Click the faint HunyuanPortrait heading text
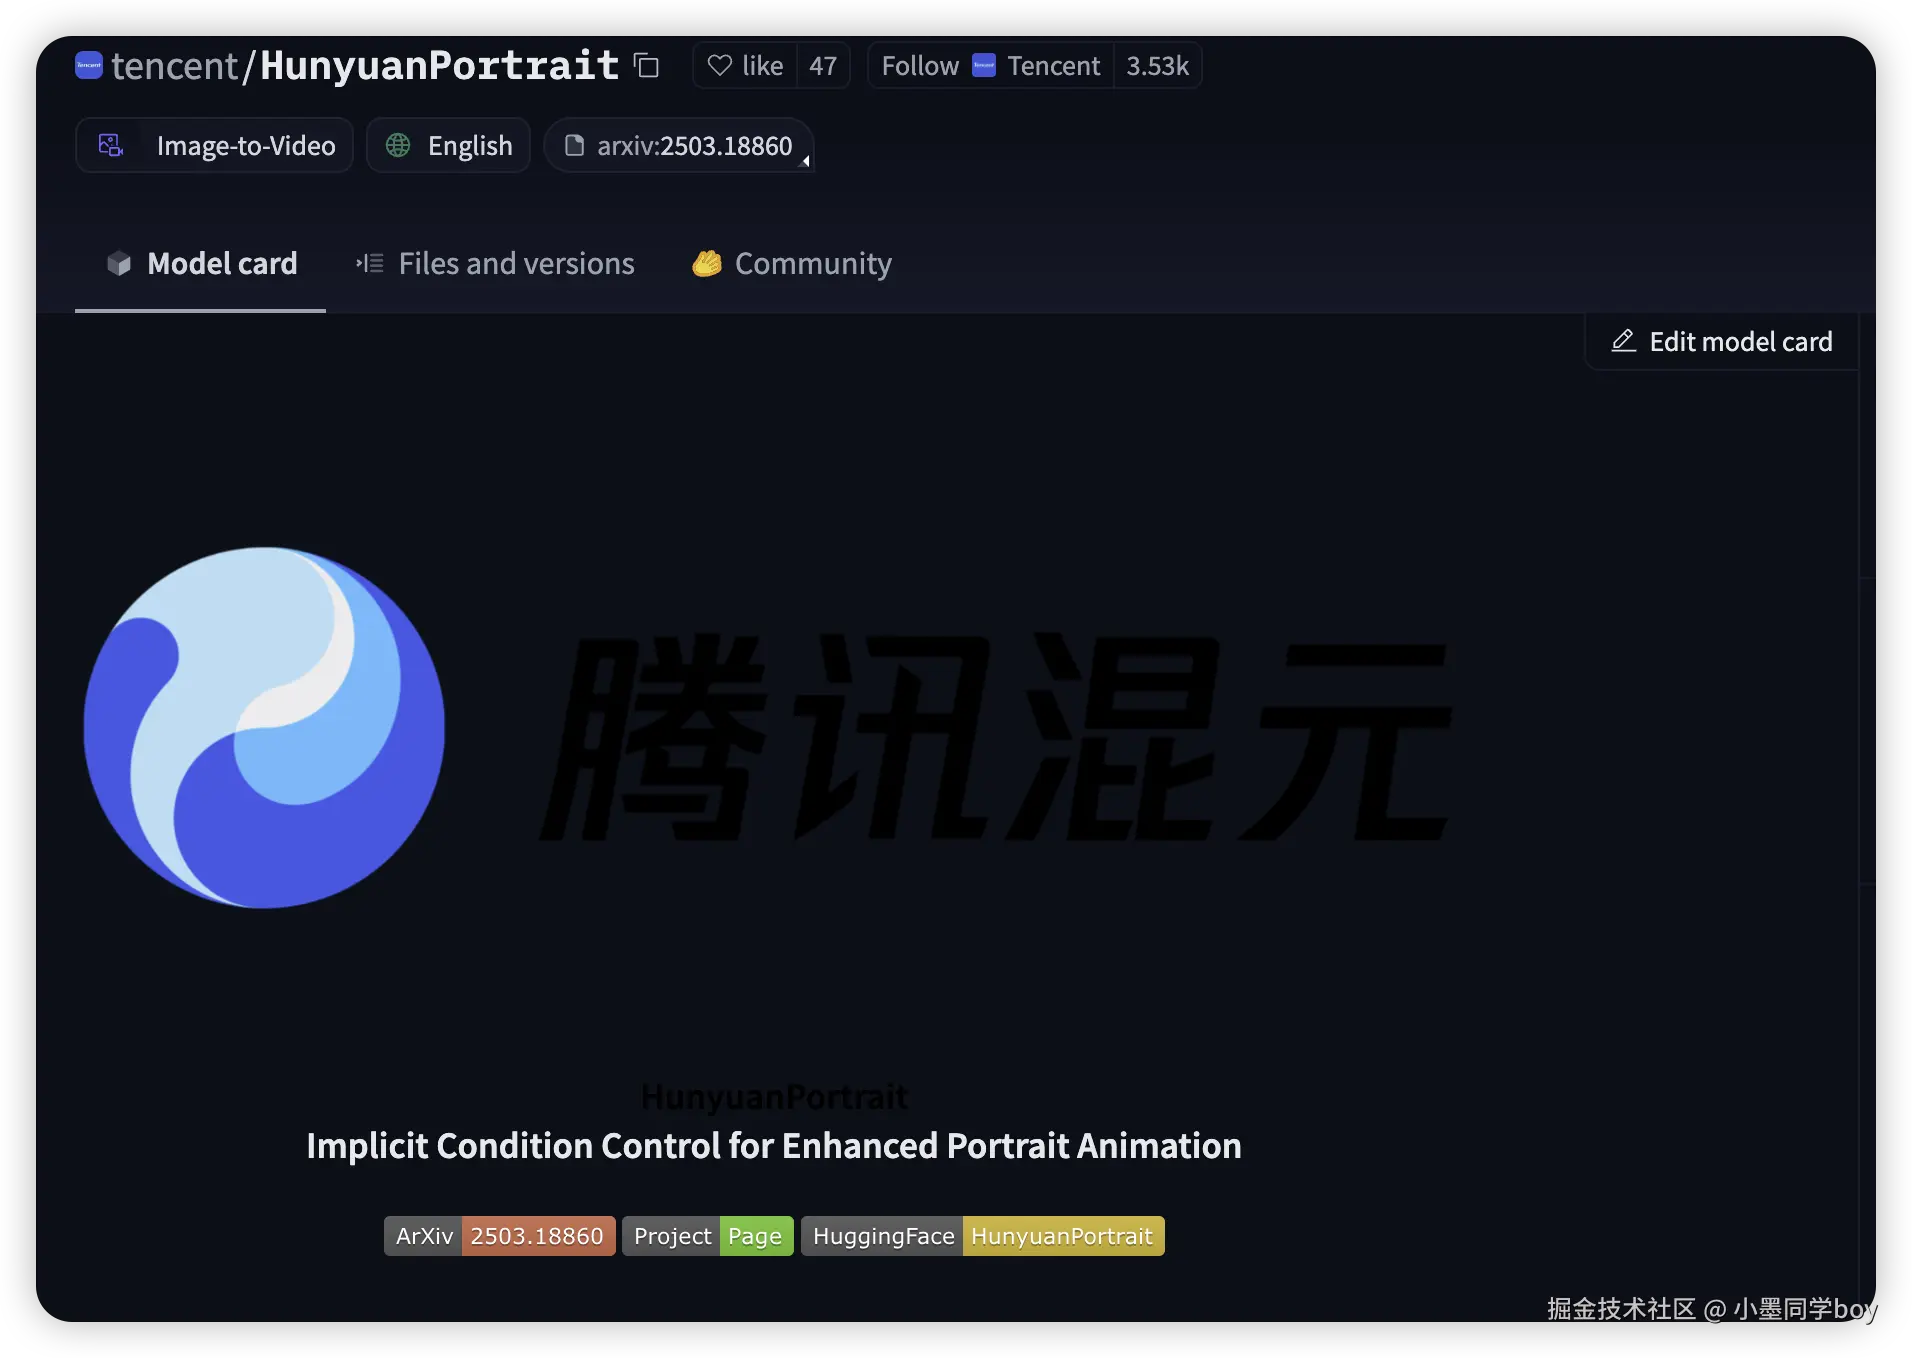The image size is (1912, 1358). point(774,1097)
